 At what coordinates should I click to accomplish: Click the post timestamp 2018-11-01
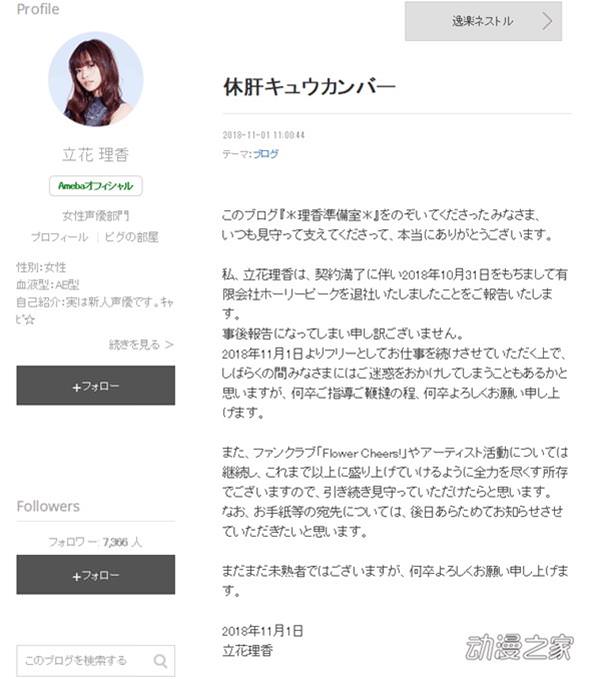point(263,135)
